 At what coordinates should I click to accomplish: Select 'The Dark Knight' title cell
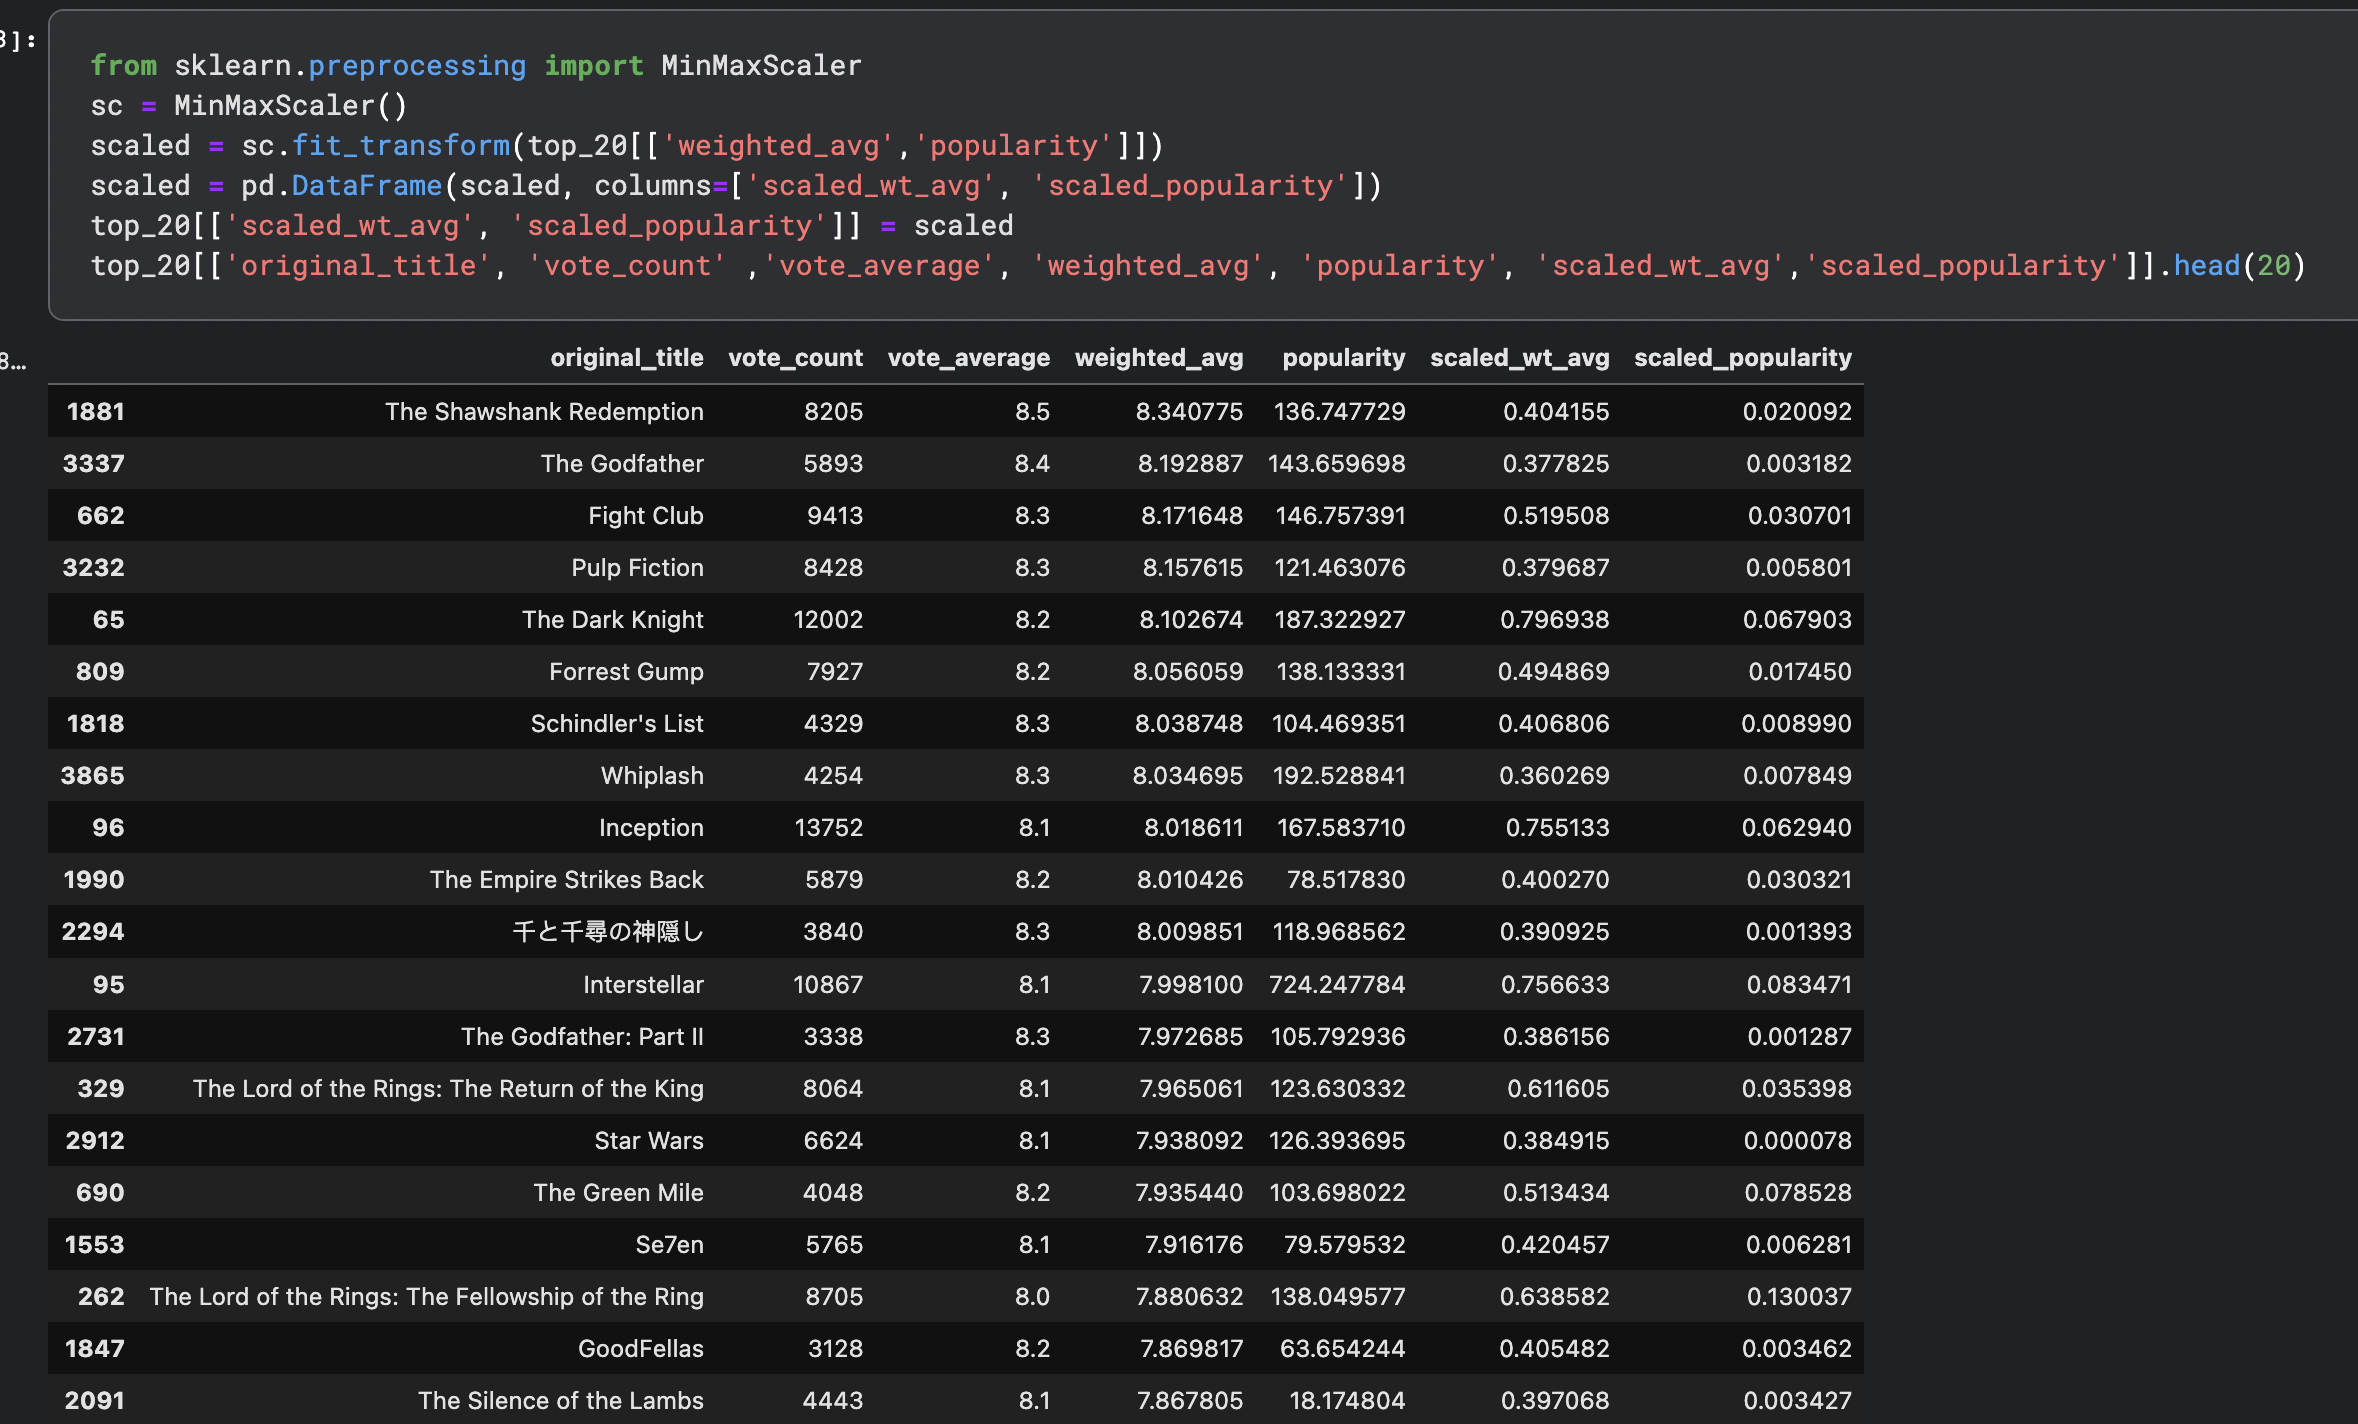[x=613, y=619]
